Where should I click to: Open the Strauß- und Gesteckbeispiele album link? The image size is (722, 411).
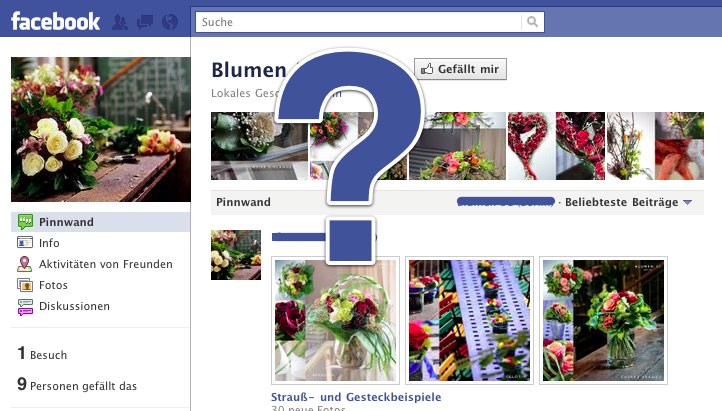click(356, 397)
